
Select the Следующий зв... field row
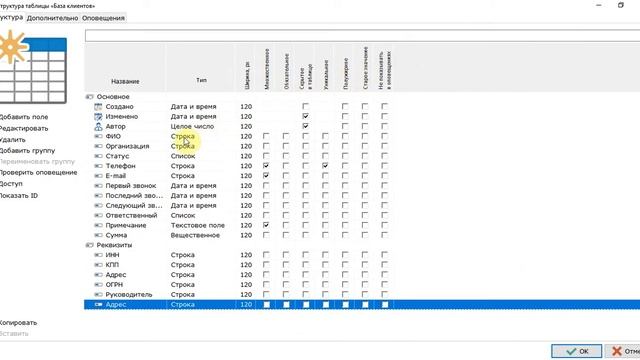pos(362,205)
